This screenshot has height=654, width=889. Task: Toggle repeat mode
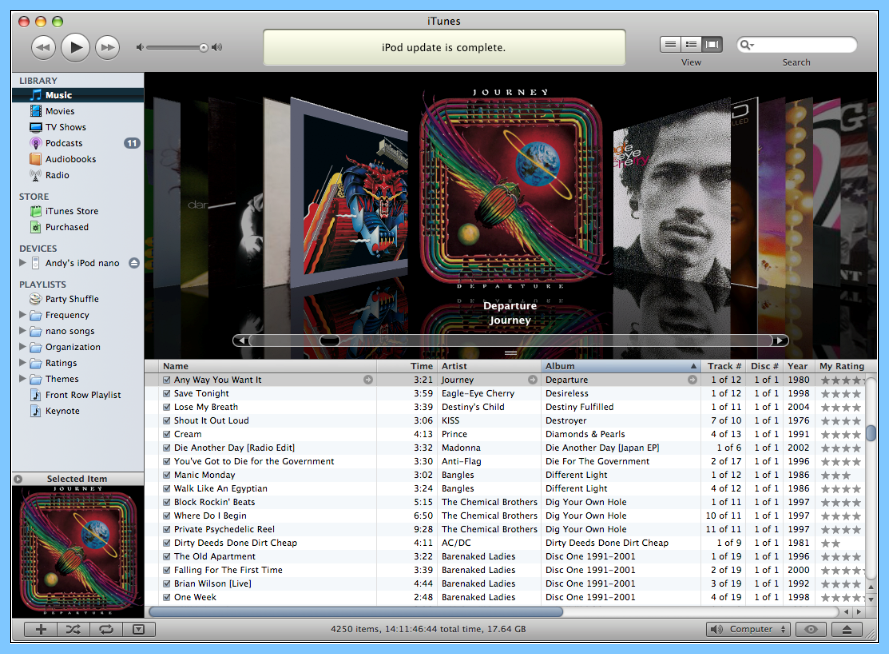pos(105,629)
